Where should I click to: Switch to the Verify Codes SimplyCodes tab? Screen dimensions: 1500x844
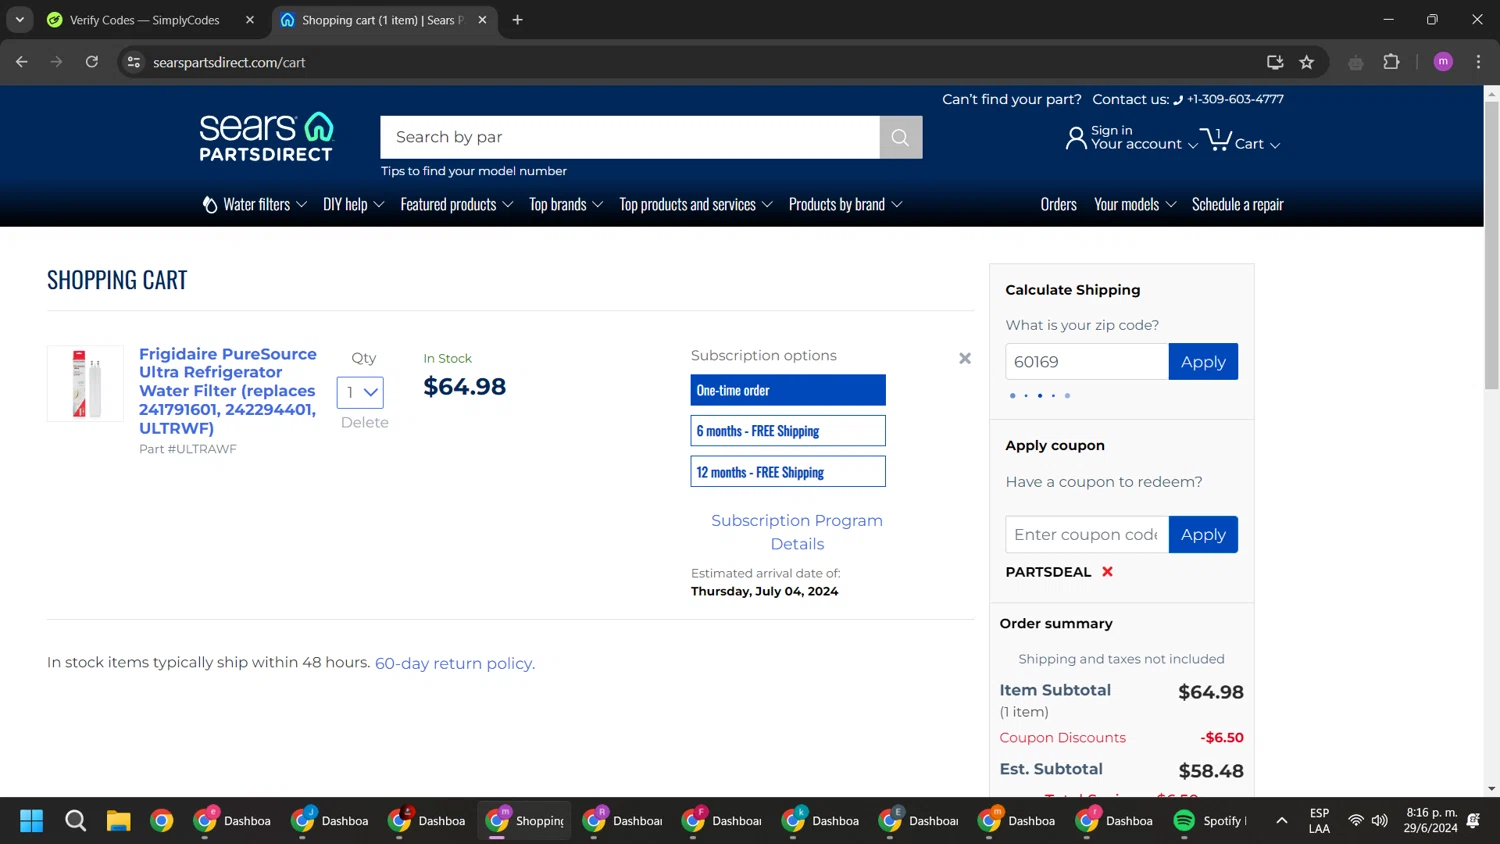pyautogui.click(x=145, y=20)
